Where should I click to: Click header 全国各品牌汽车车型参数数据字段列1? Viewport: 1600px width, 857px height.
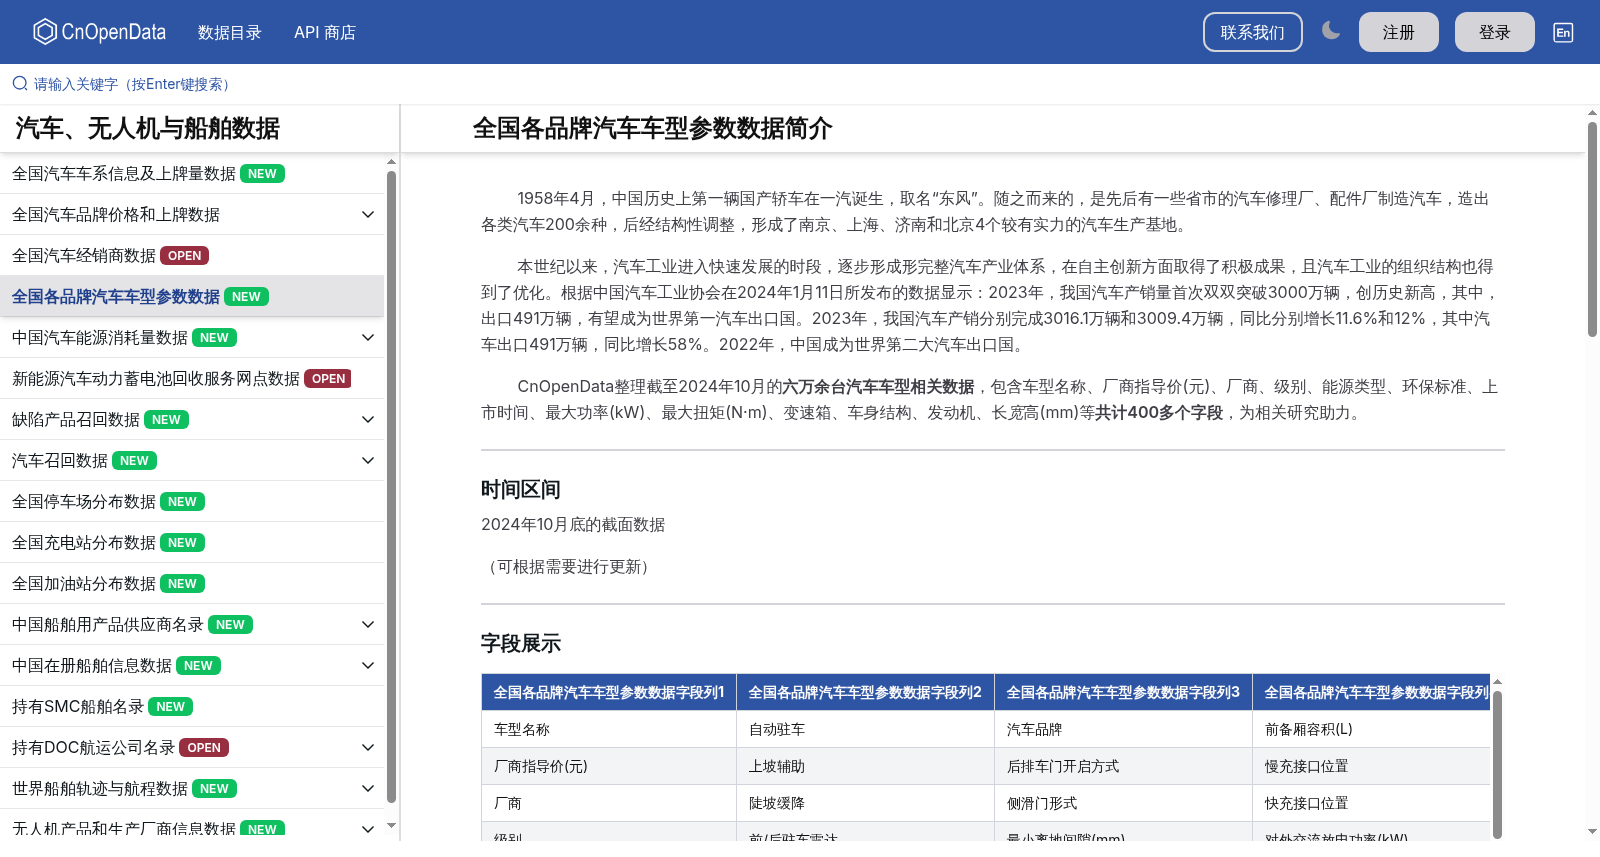(608, 692)
